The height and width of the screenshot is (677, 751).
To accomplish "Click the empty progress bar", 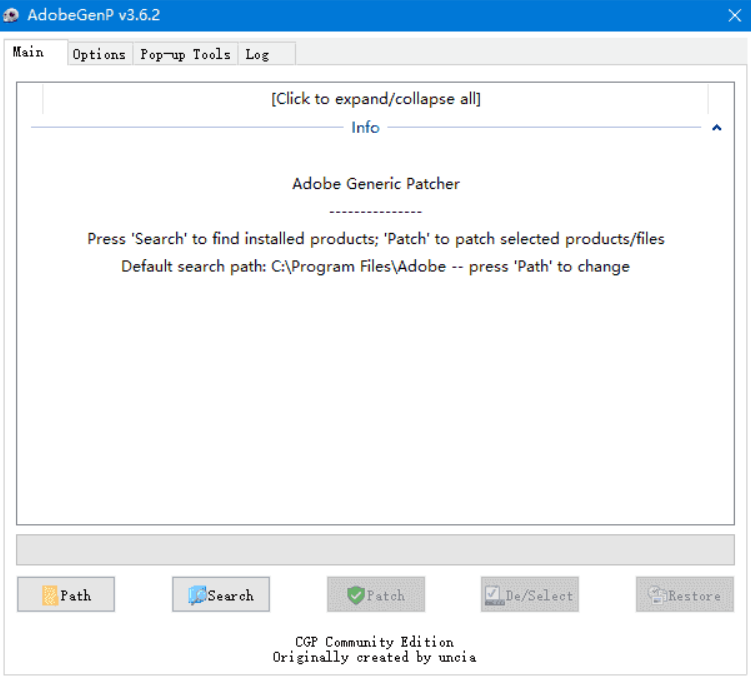I will [x=375, y=550].
